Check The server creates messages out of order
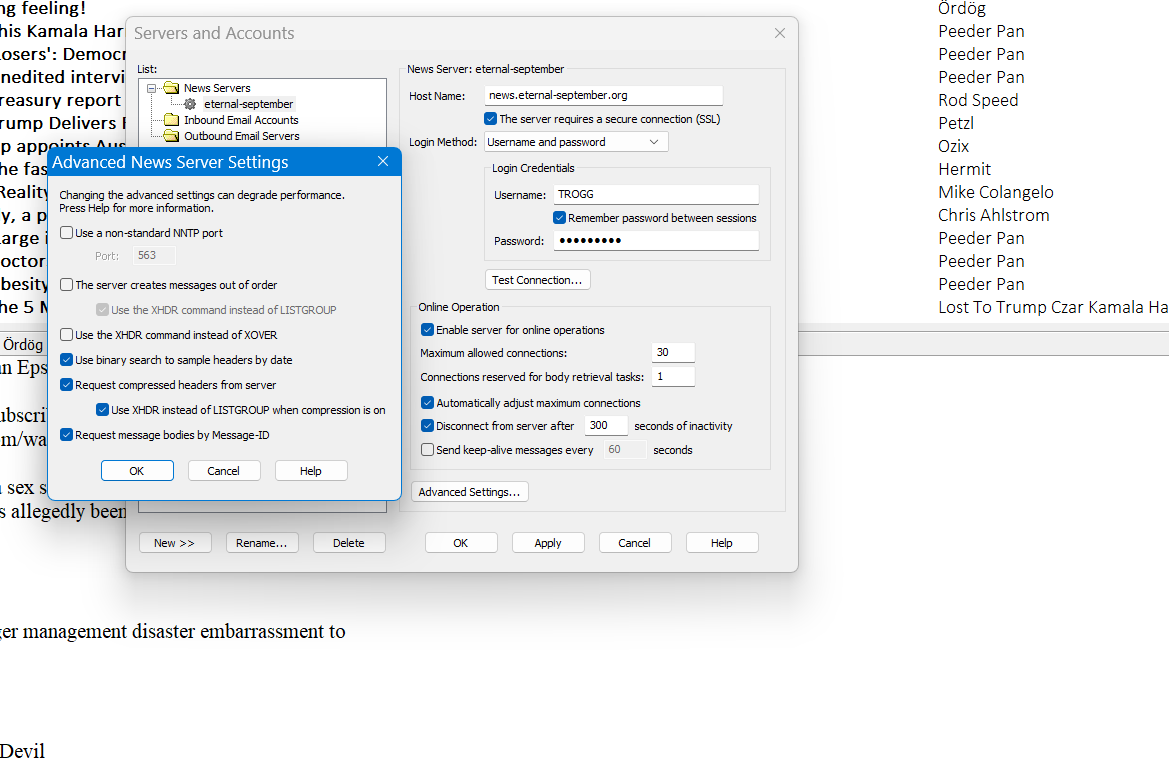 click(66, 285)
